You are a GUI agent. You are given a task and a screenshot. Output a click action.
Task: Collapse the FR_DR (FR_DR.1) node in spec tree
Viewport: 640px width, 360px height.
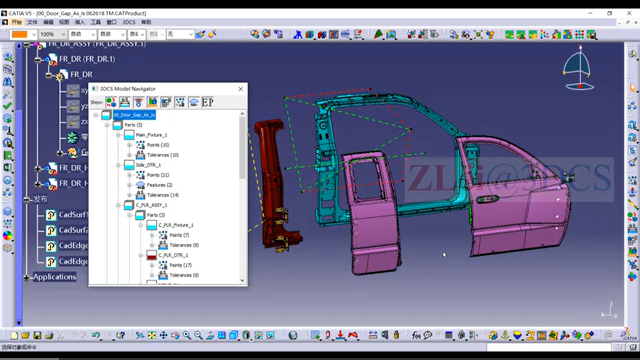click(x=38, y=60)
